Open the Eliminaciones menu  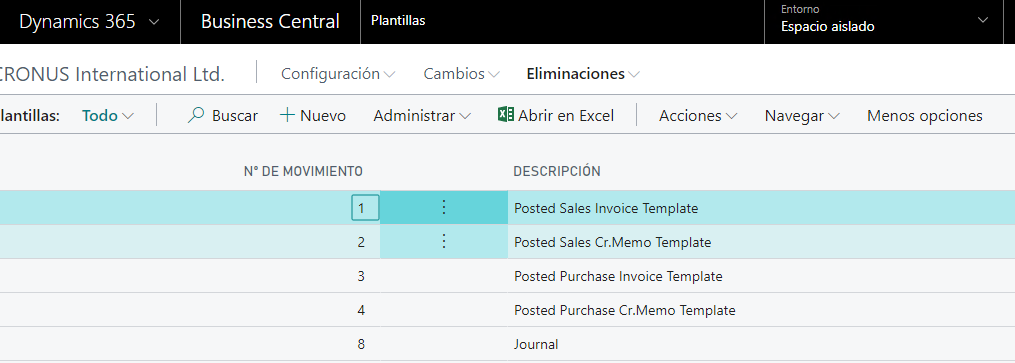point(583,74)
